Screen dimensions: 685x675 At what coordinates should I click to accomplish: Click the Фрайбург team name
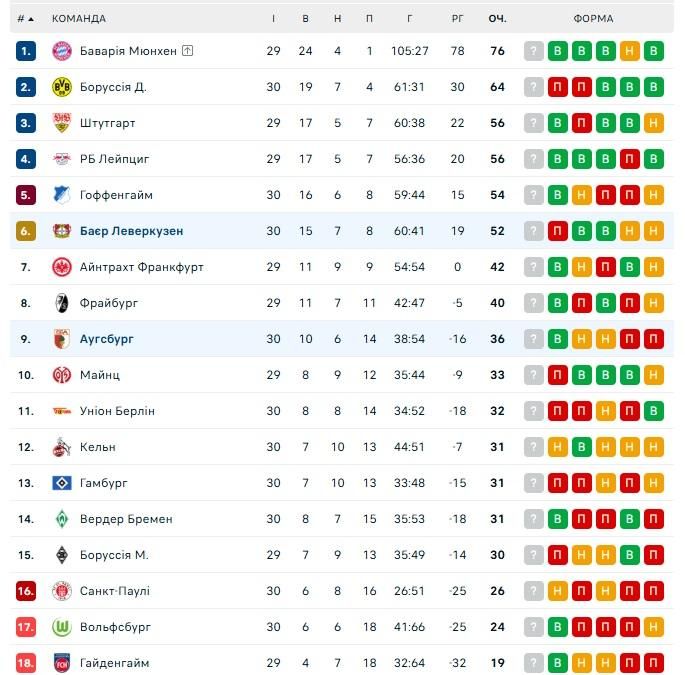[109, 303]
